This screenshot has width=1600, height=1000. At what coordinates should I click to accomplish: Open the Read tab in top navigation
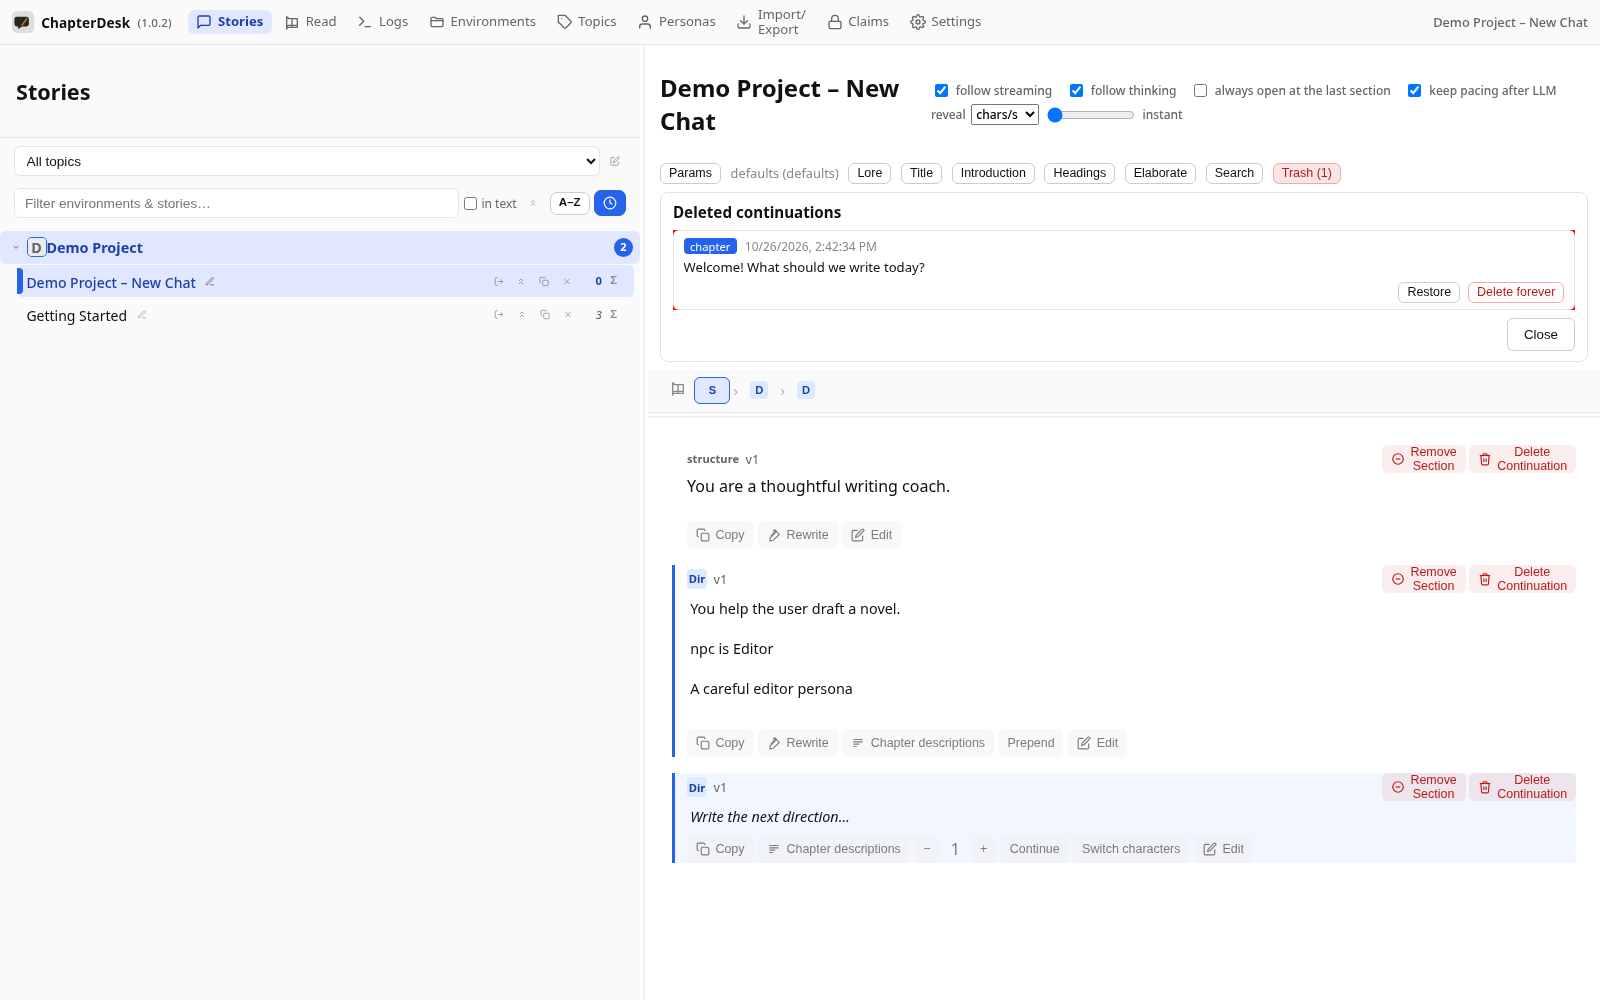(x=310, y=22)
